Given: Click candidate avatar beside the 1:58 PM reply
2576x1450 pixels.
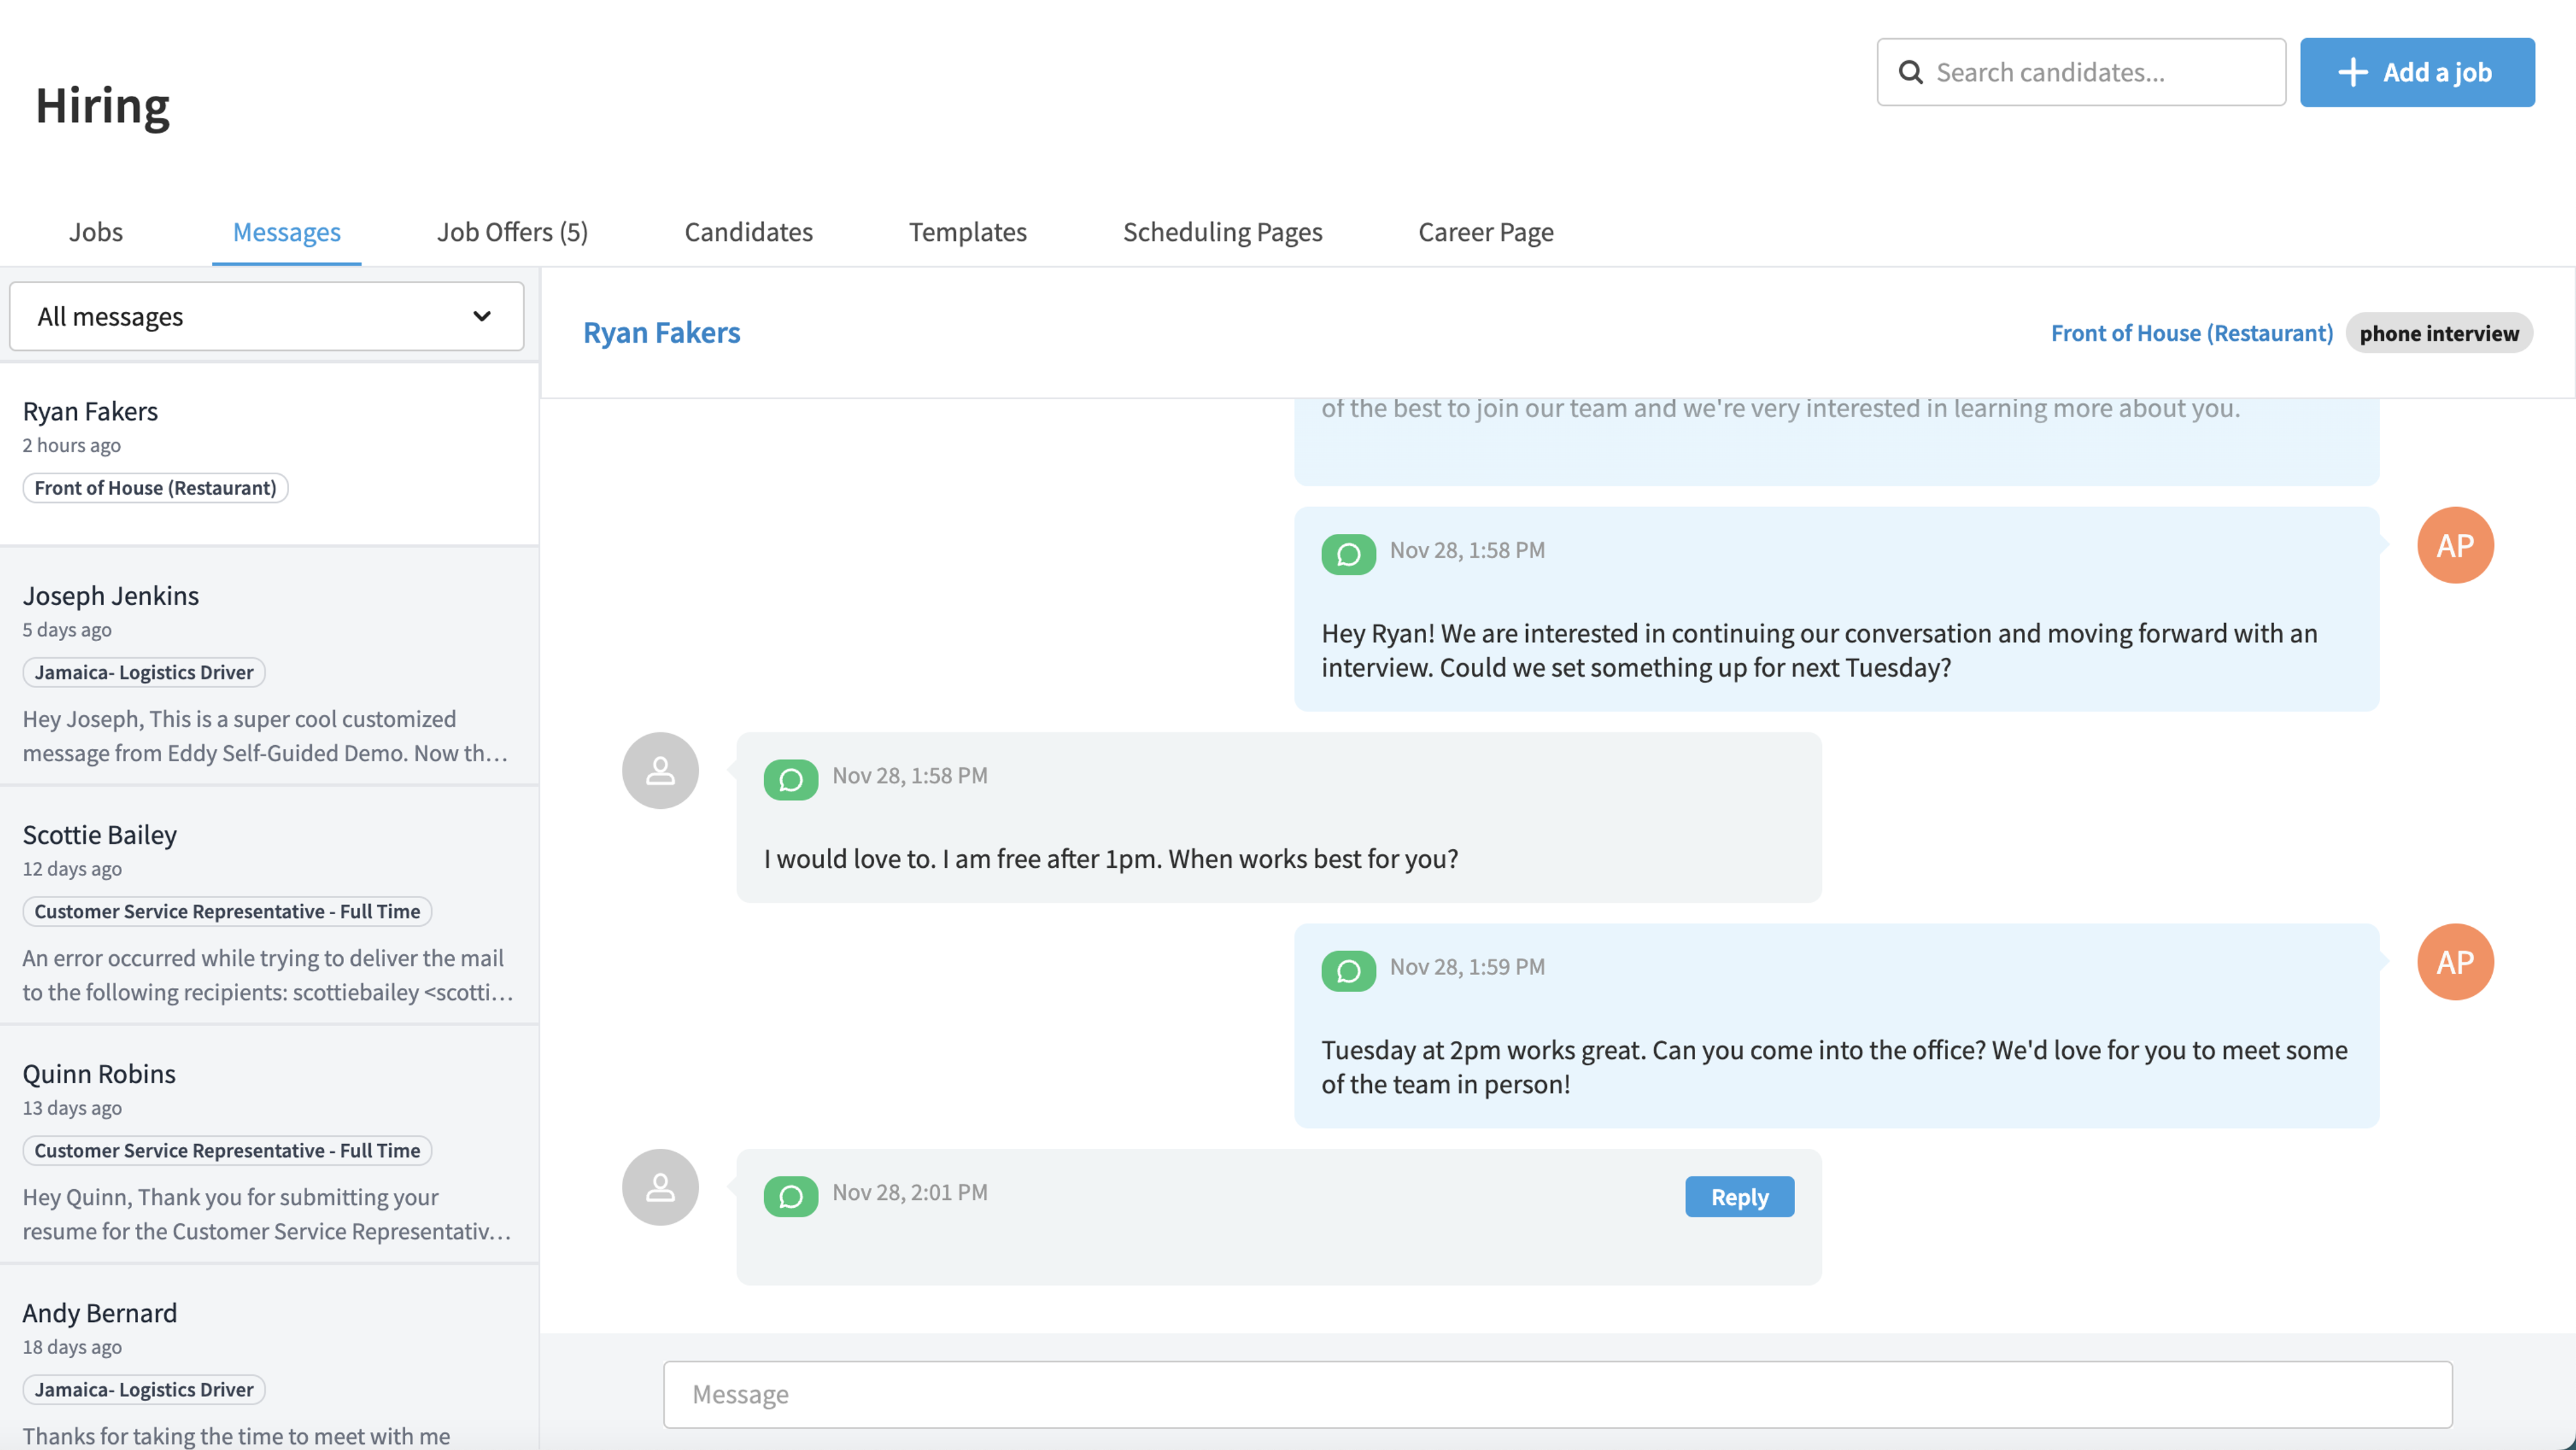Looking at the screenshot, I should 660,771.
